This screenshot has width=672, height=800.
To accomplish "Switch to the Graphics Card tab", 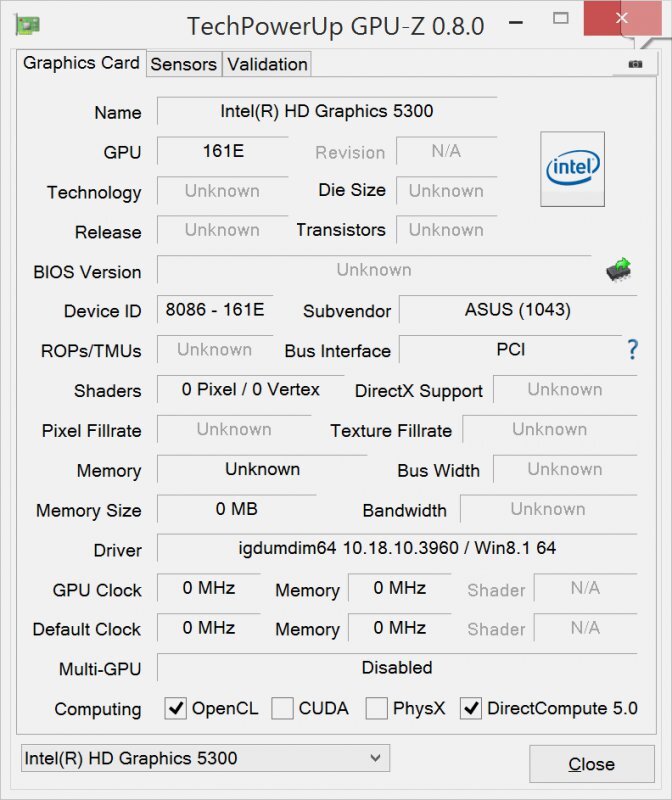I will click(x=81, y=63).
